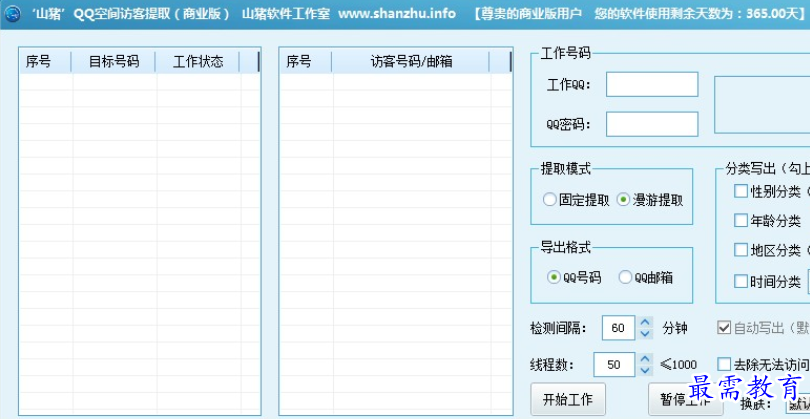Click 序号 column header in visitor list
Viewport: 810px width, 419px height.
click(x=306, y=62)
